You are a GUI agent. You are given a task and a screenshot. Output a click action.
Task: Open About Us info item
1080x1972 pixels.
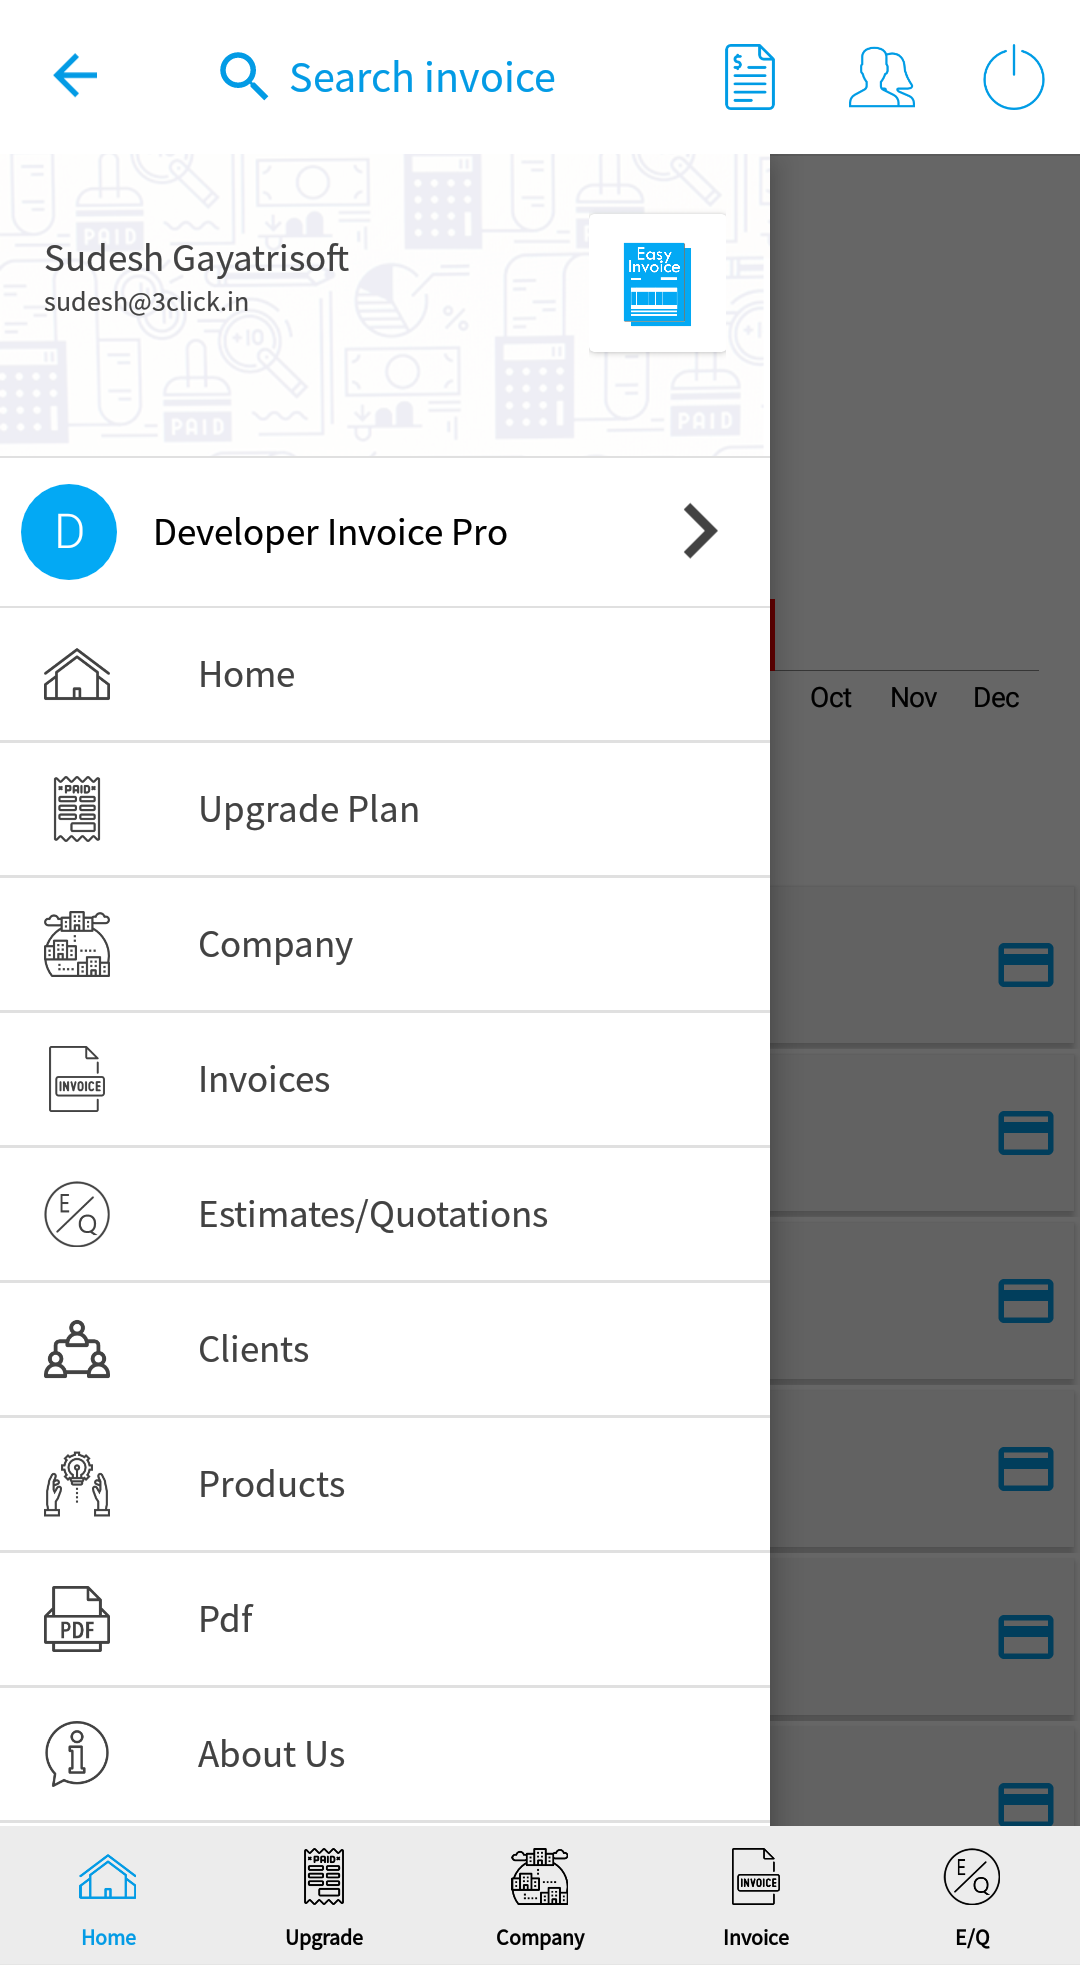385,1755
